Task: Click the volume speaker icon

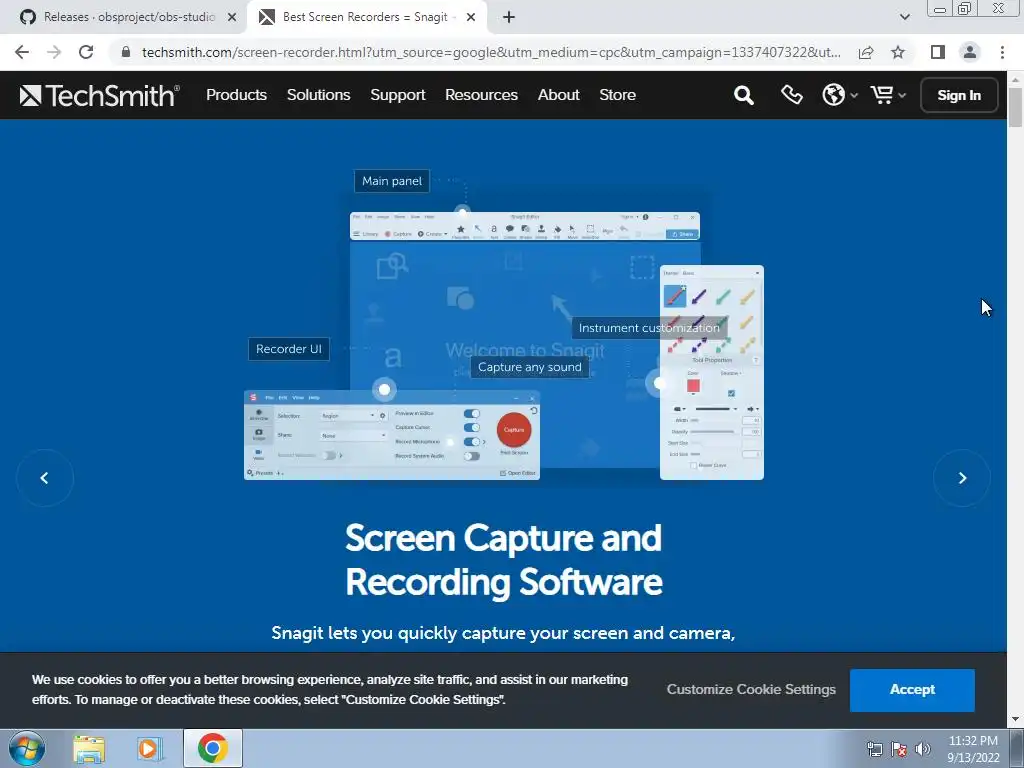Action: click(x=922, y=749)
